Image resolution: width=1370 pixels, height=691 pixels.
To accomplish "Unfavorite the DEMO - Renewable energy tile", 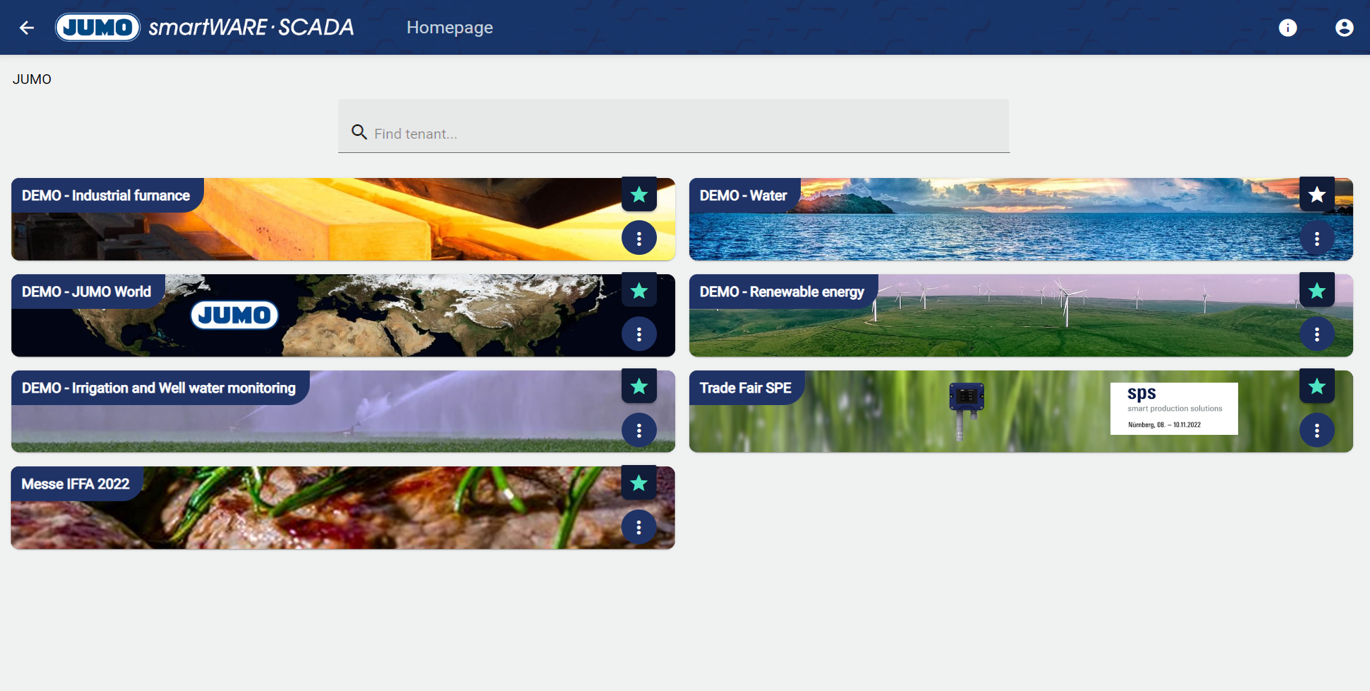I will (x=1317, y=291).
